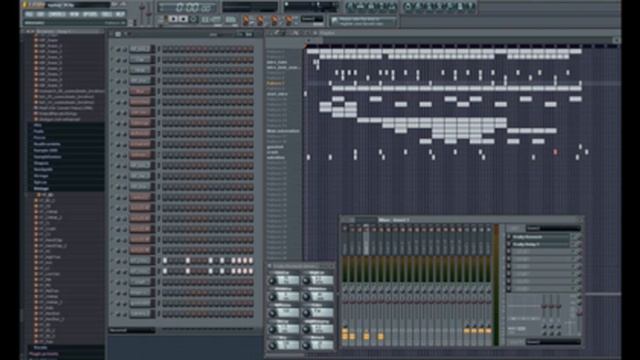Screen dimensions: 640x360
Task: Open the CHANNELS menu
Action: pyautogui.click(x=57, y=14)
